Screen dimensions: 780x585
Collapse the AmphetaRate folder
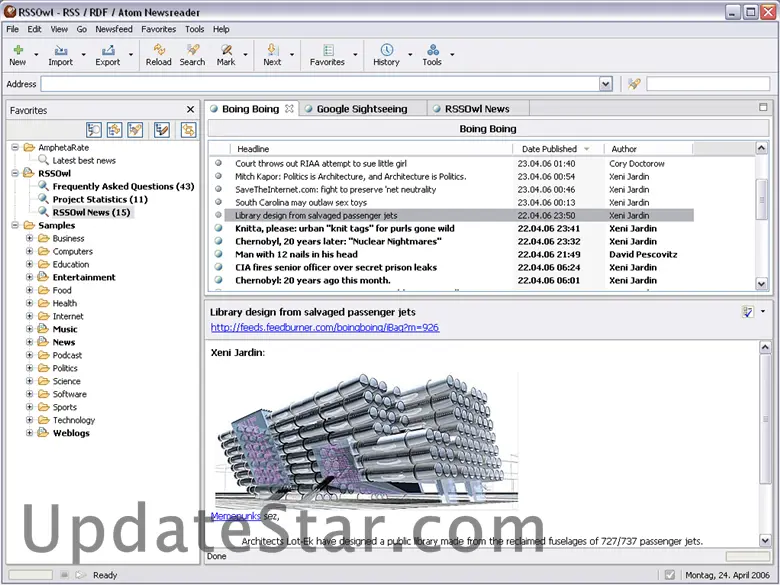(15, 147)
